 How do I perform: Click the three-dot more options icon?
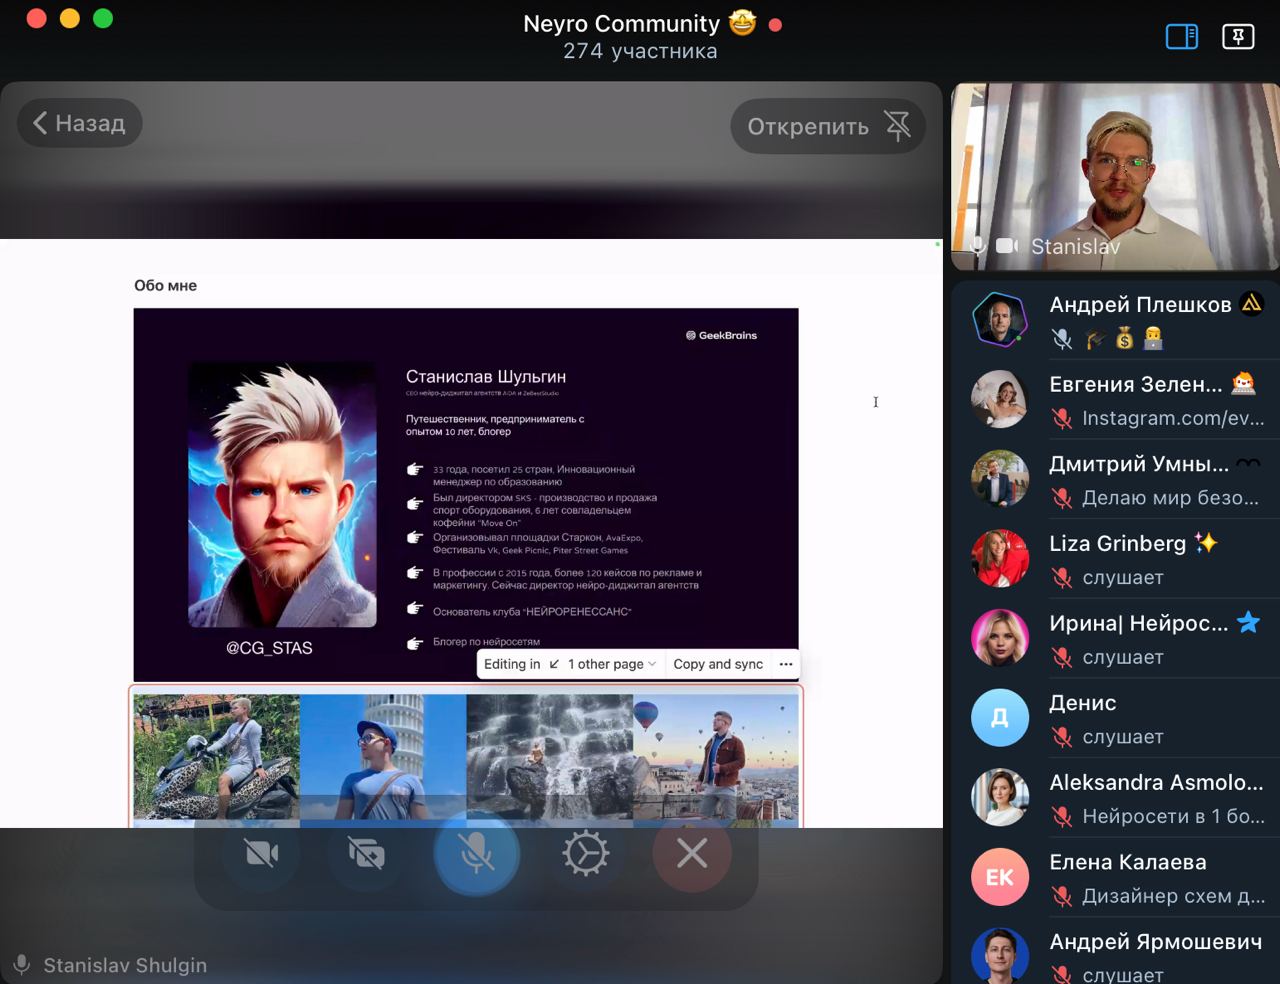pyautogui.click(x=786, y=664)
